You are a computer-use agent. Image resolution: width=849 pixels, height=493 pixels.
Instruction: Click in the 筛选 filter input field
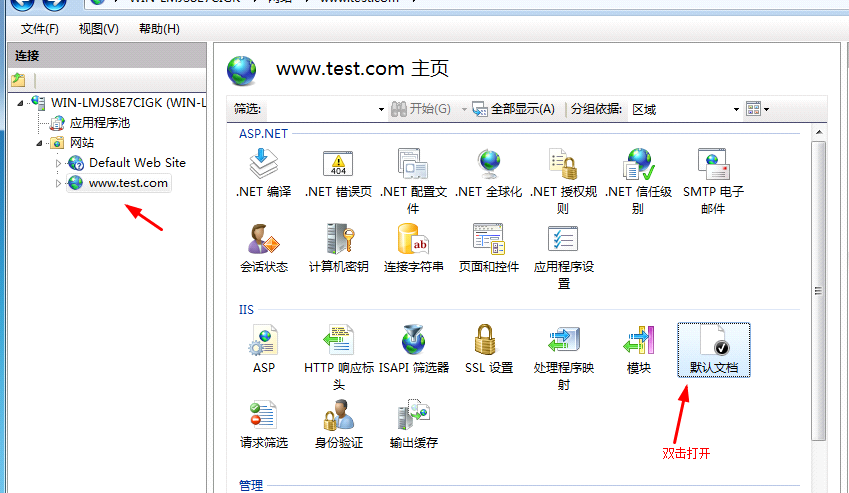(x=320, y=109)
